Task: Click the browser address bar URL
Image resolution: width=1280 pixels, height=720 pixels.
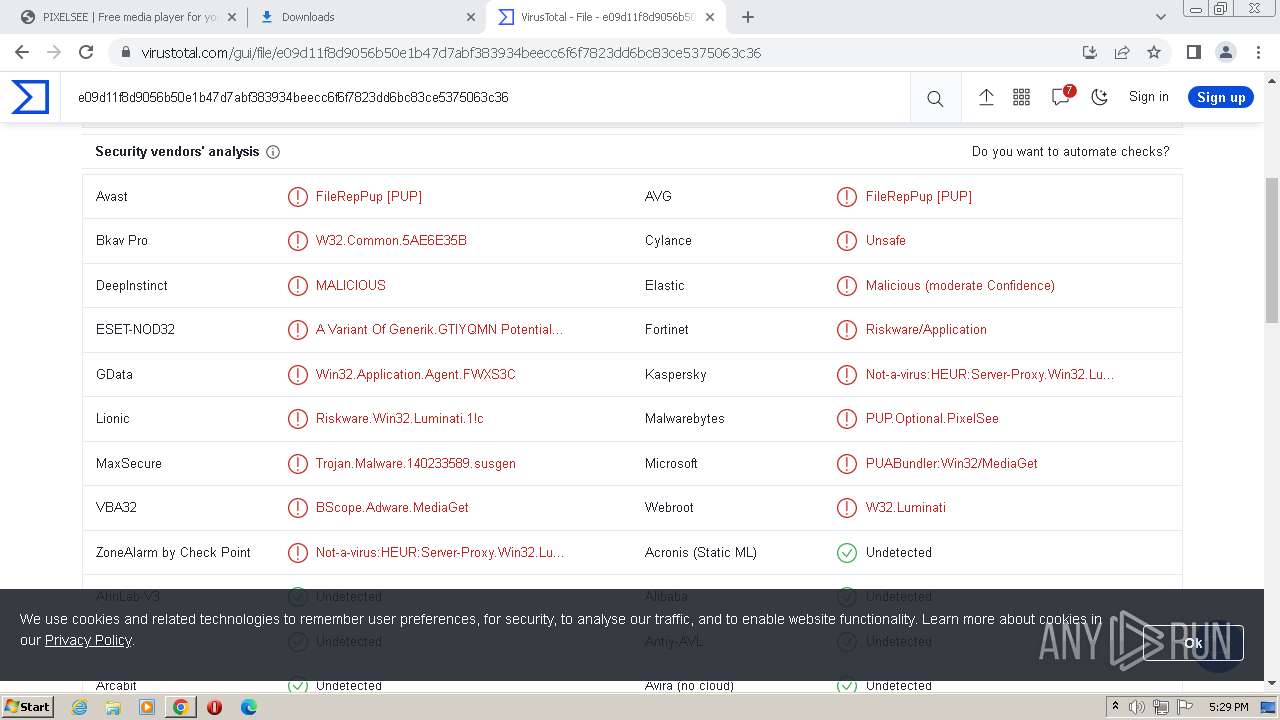Action: point(451,53)
